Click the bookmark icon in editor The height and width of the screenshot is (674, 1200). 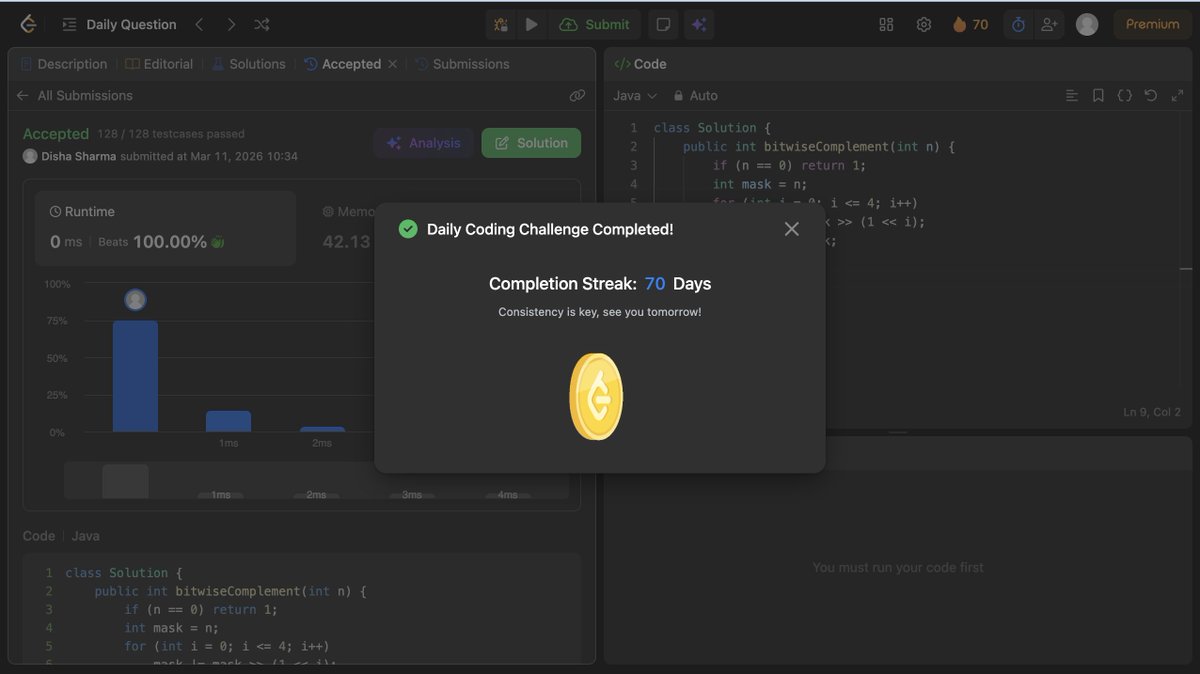(x=1098, y=96)
